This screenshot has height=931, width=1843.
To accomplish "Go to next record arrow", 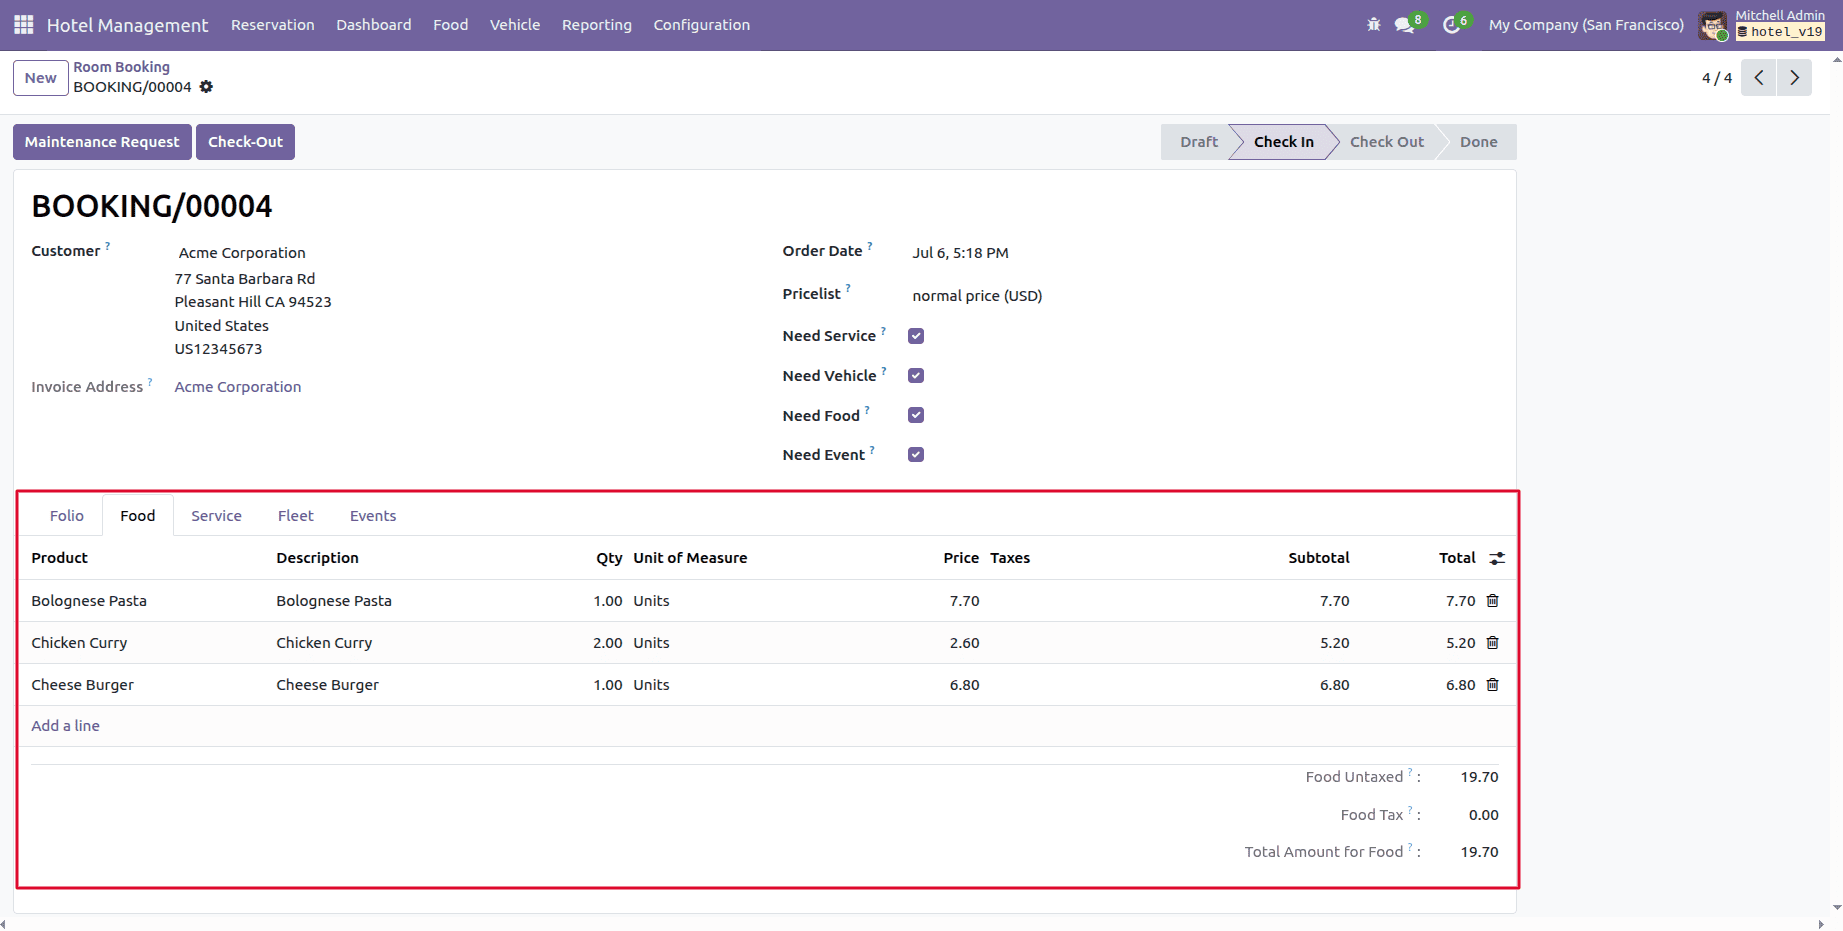I will pyautogui.click(x=1794, y=78).
